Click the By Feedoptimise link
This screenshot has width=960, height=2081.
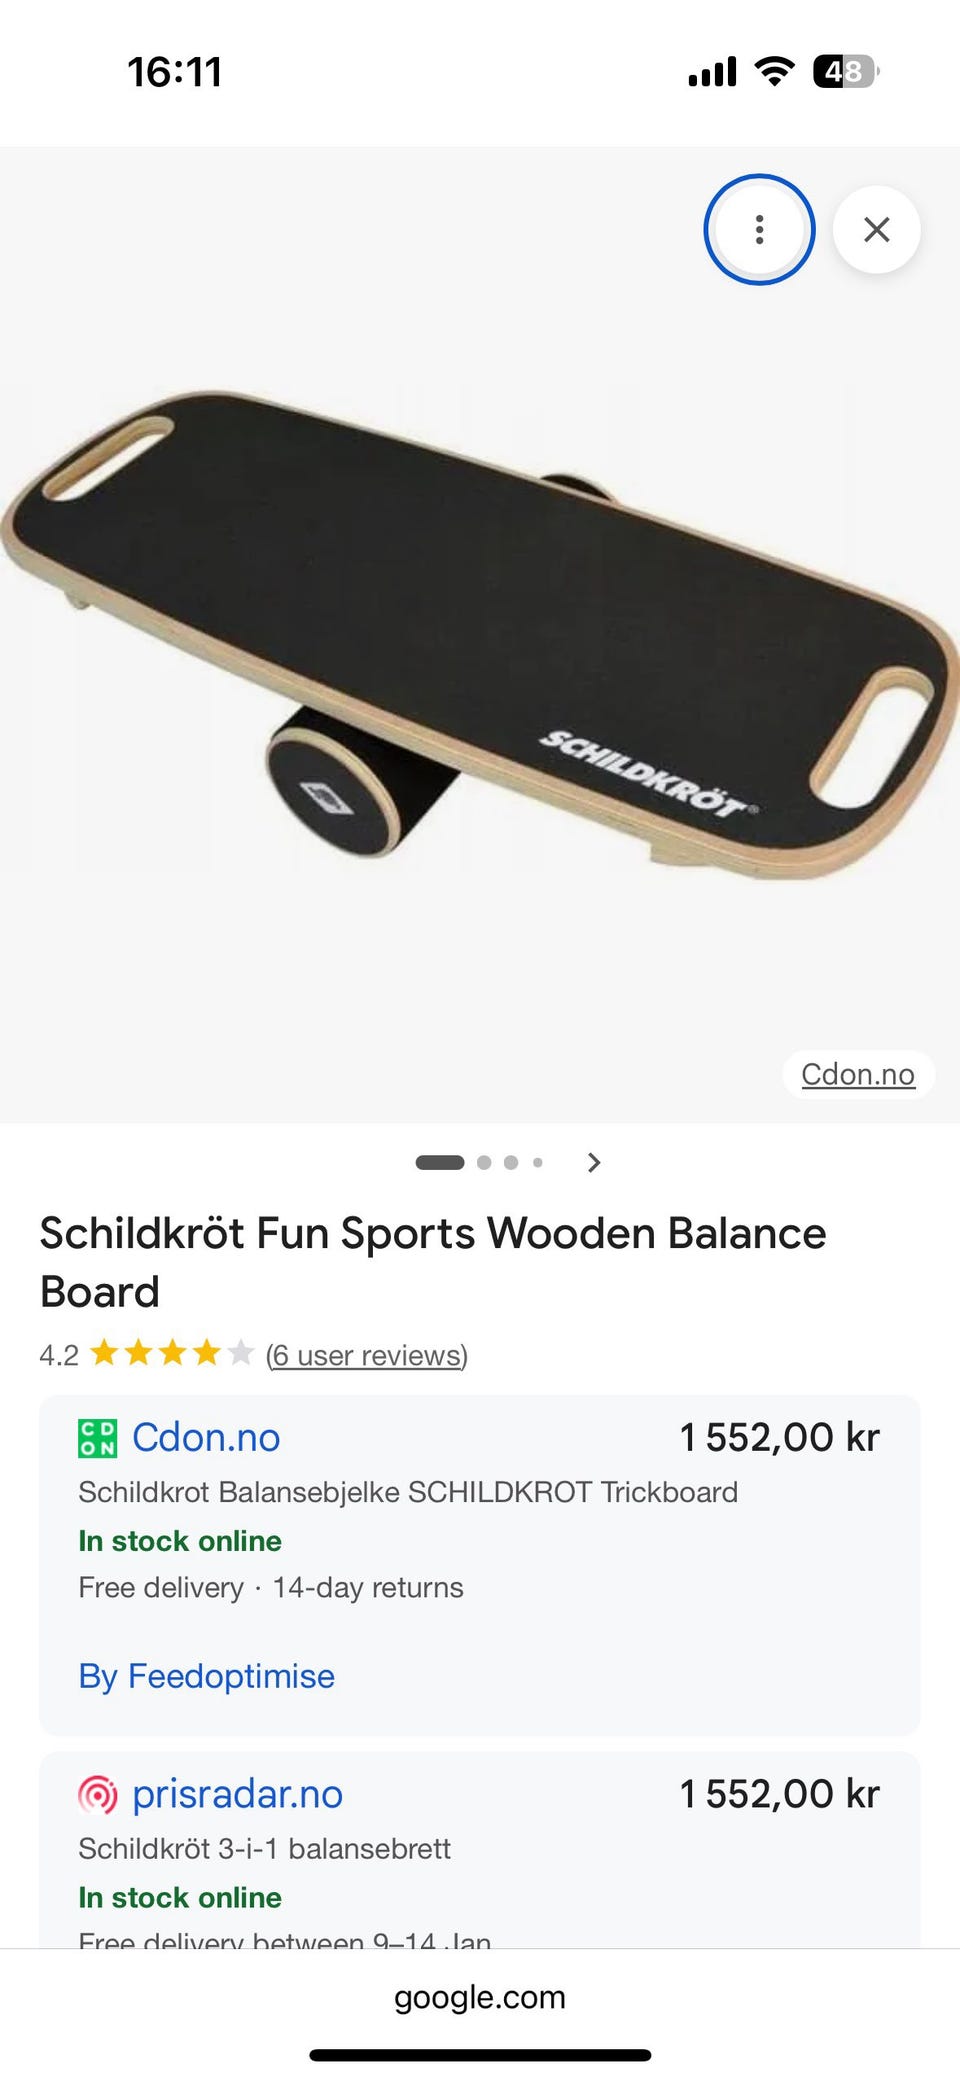207,1676
